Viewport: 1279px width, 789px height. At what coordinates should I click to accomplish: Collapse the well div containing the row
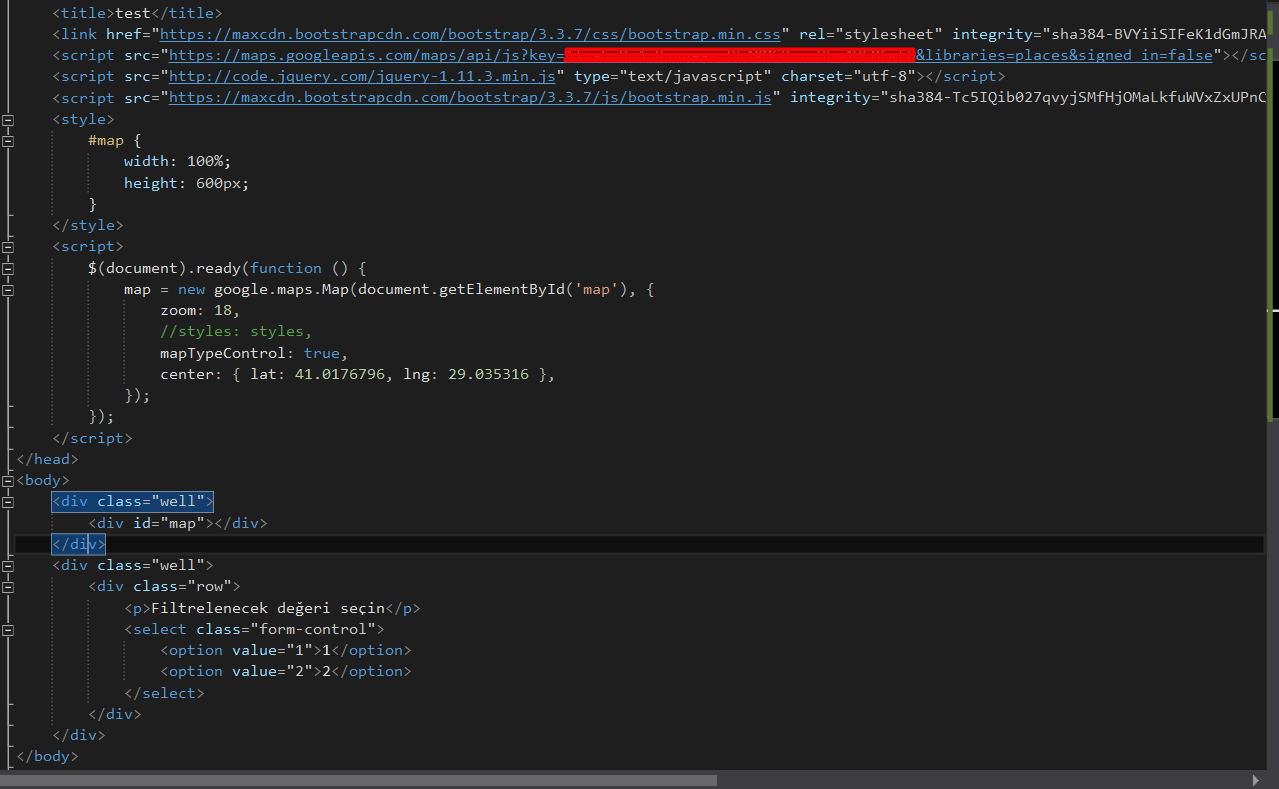pos(9,566)
